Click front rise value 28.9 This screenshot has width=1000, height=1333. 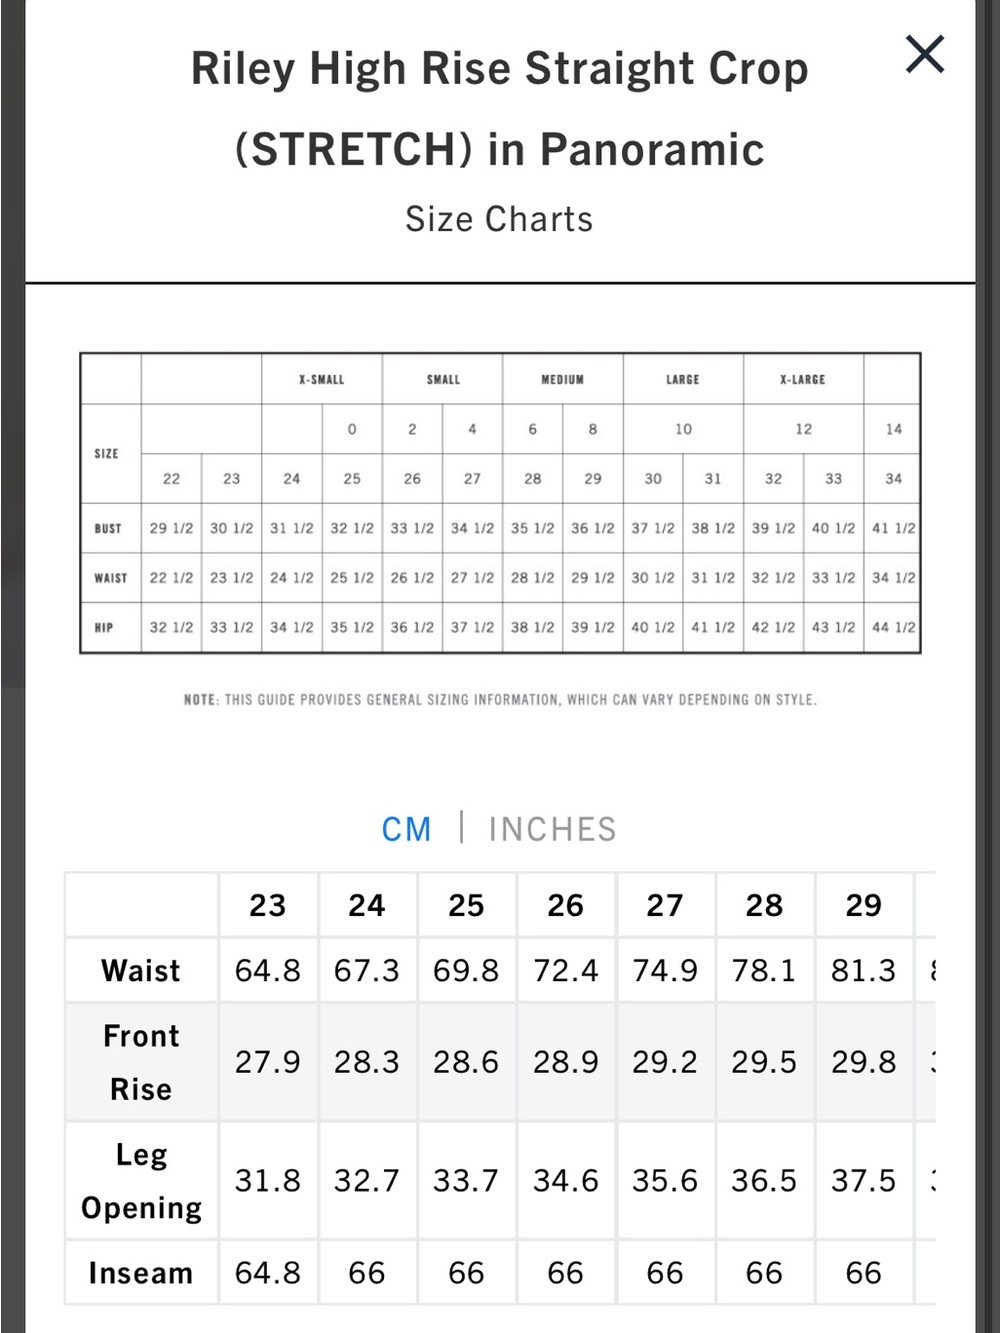click(566, 1062)
